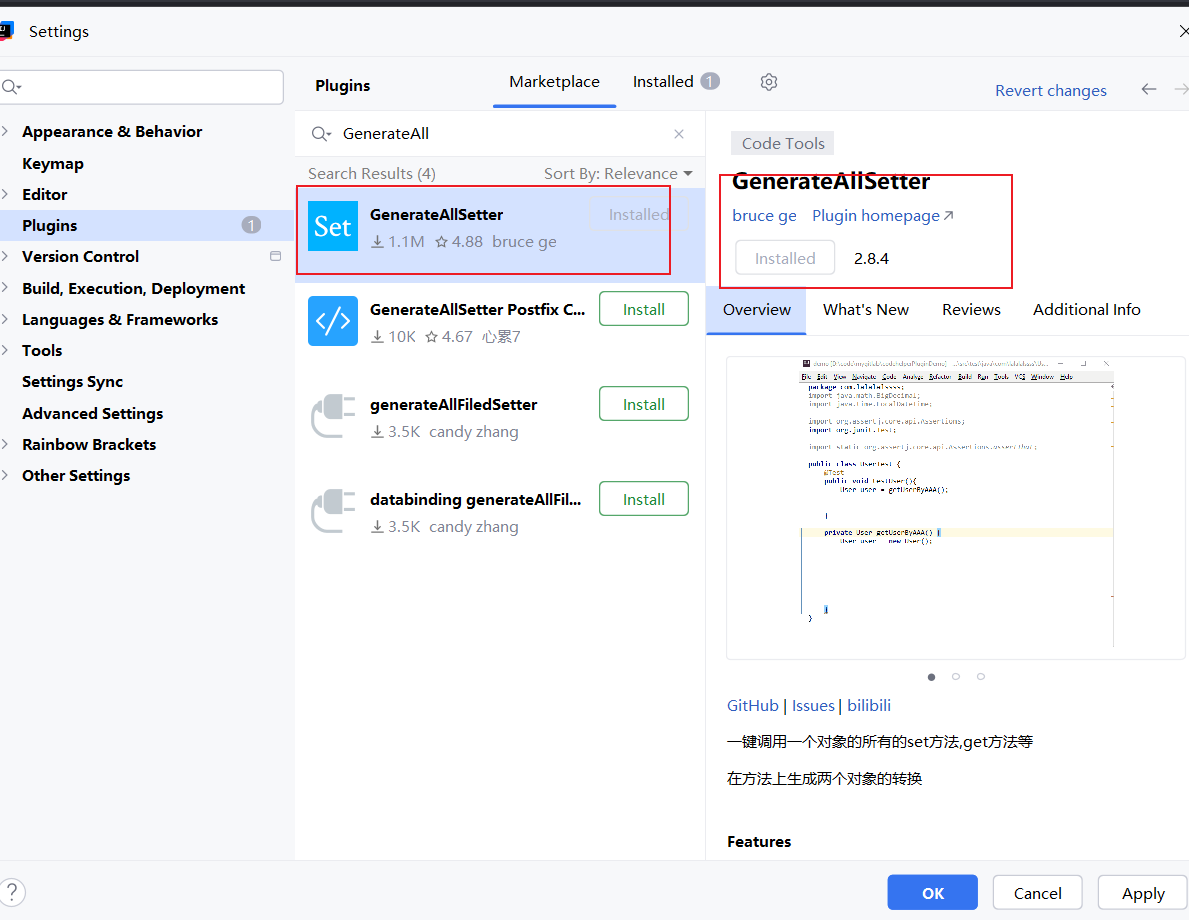
Task: Open the bilibili link
Action: pyautogui.click(x=869, y=705)
